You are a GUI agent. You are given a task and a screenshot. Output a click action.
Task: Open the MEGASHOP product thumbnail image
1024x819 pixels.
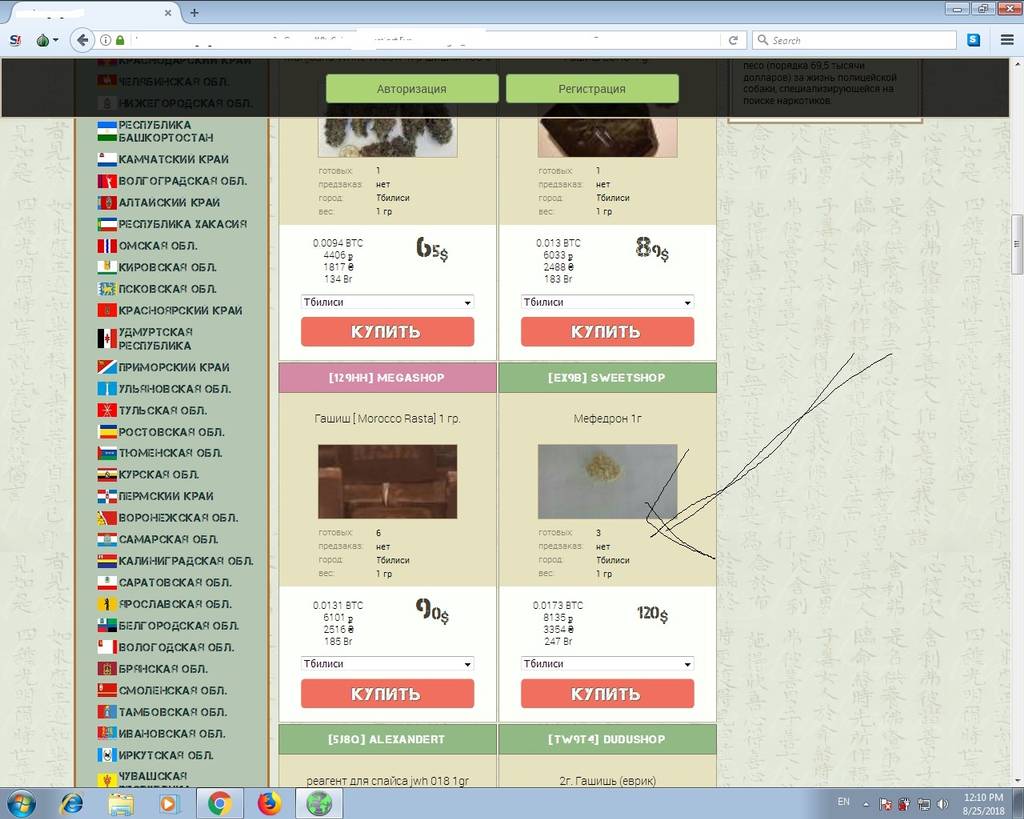click(x=387, y=481)
